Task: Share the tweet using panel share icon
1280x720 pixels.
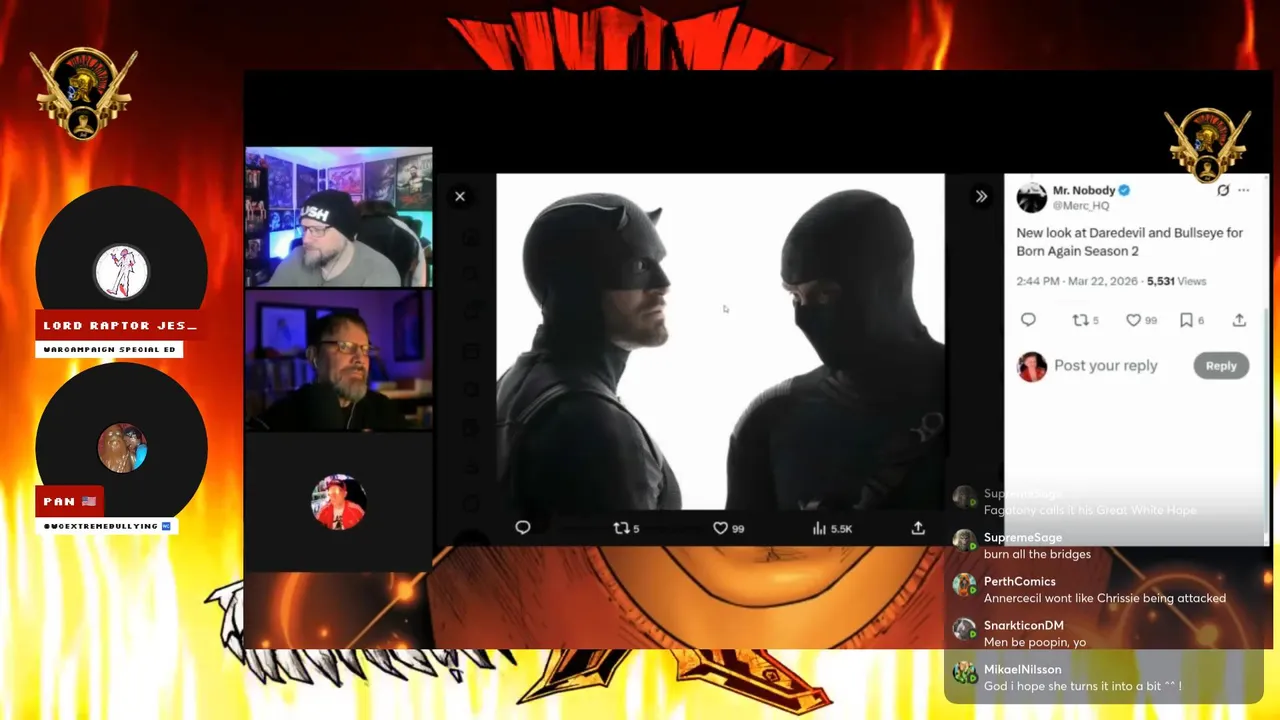Action: 1239,320
